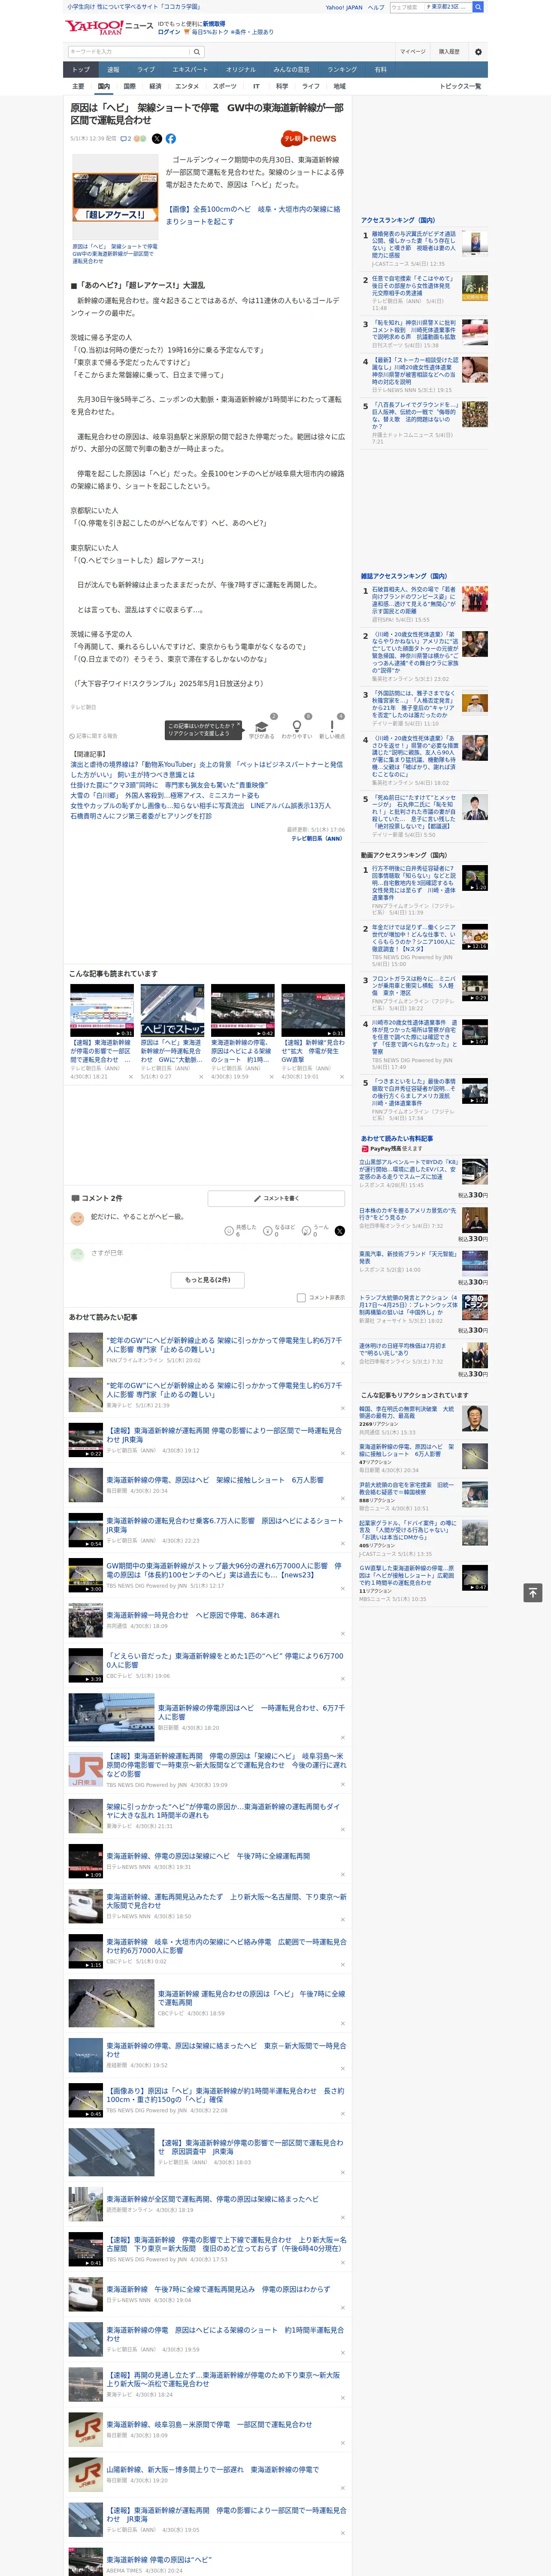The image size is (551, 2576).
Task: Share article on Facebook icon
Action: (x=171, y=139)
